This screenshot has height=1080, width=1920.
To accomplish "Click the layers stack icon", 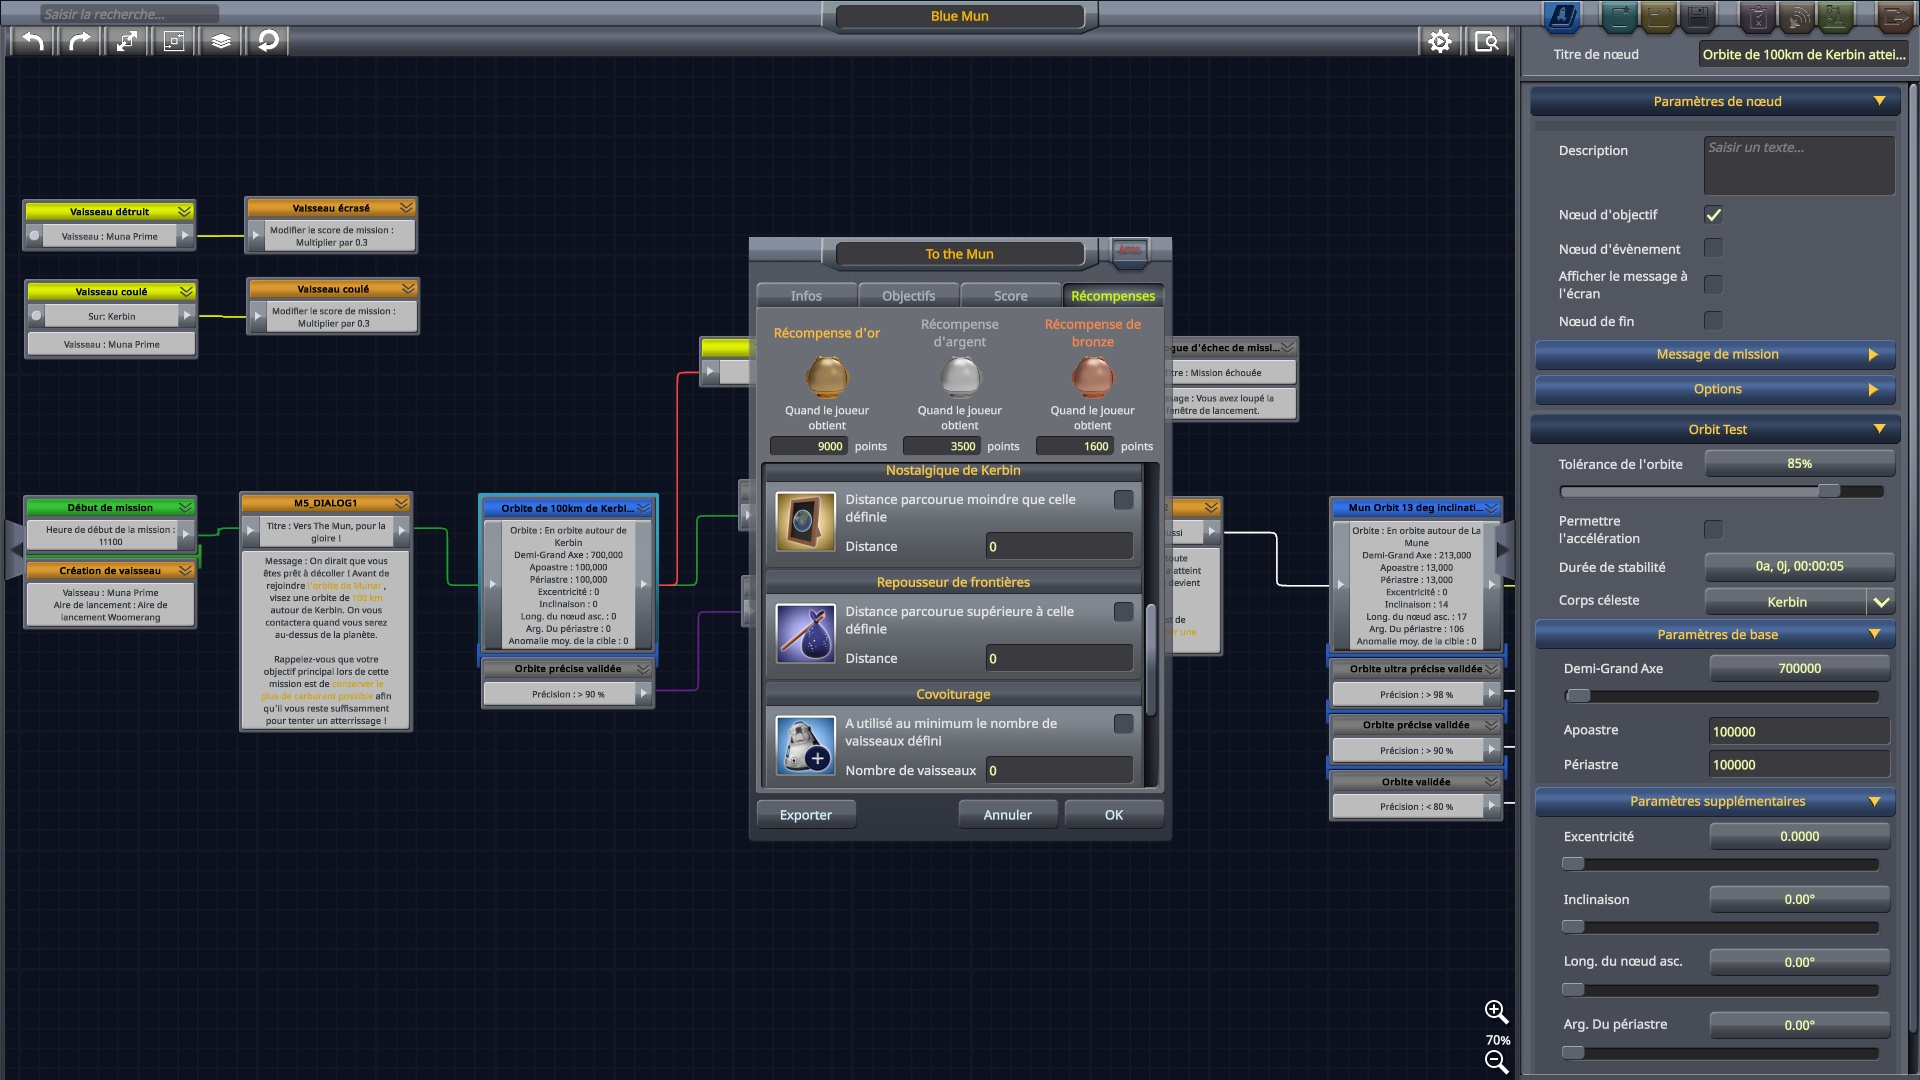I will coord(221,41).
